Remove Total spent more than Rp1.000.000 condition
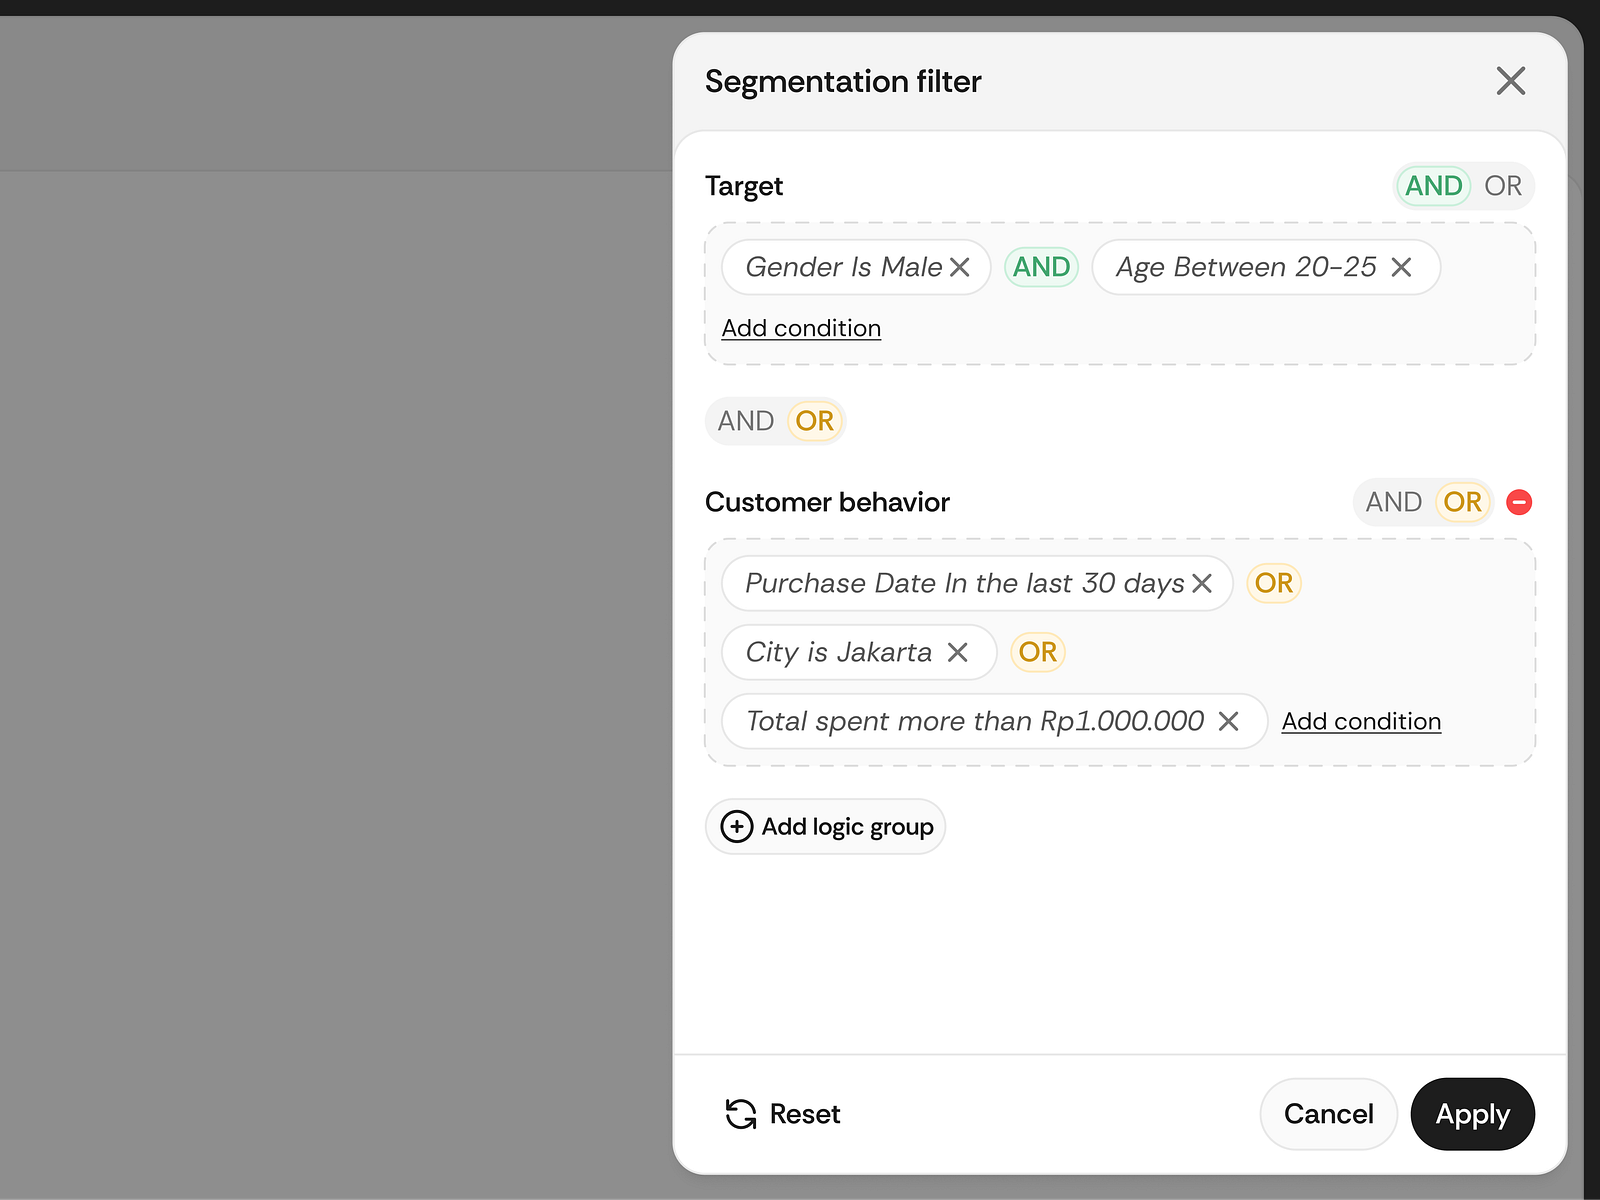The height and width of the screenshot is (1200, 1600). [x=1229, y=721]
